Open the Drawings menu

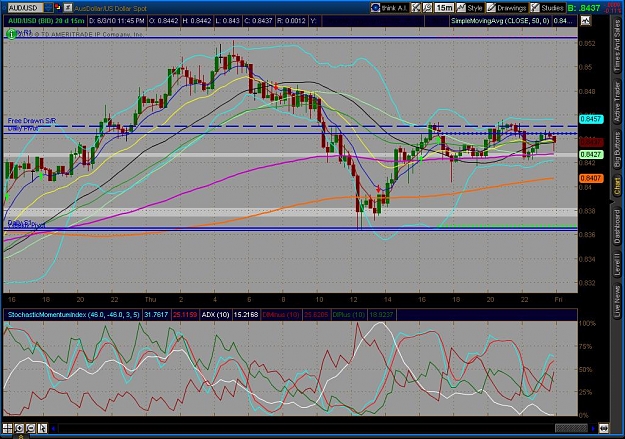(507, 8)
